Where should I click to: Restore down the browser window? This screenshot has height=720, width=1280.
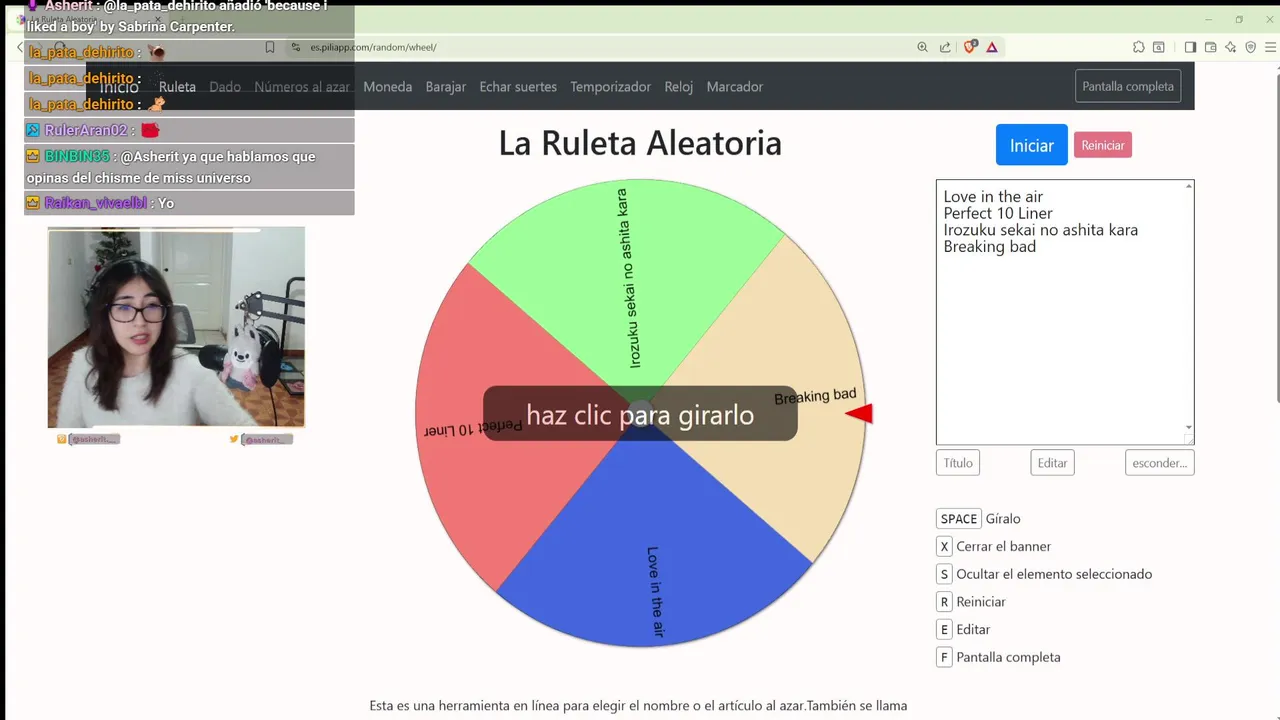click(x=1239, y=19)
